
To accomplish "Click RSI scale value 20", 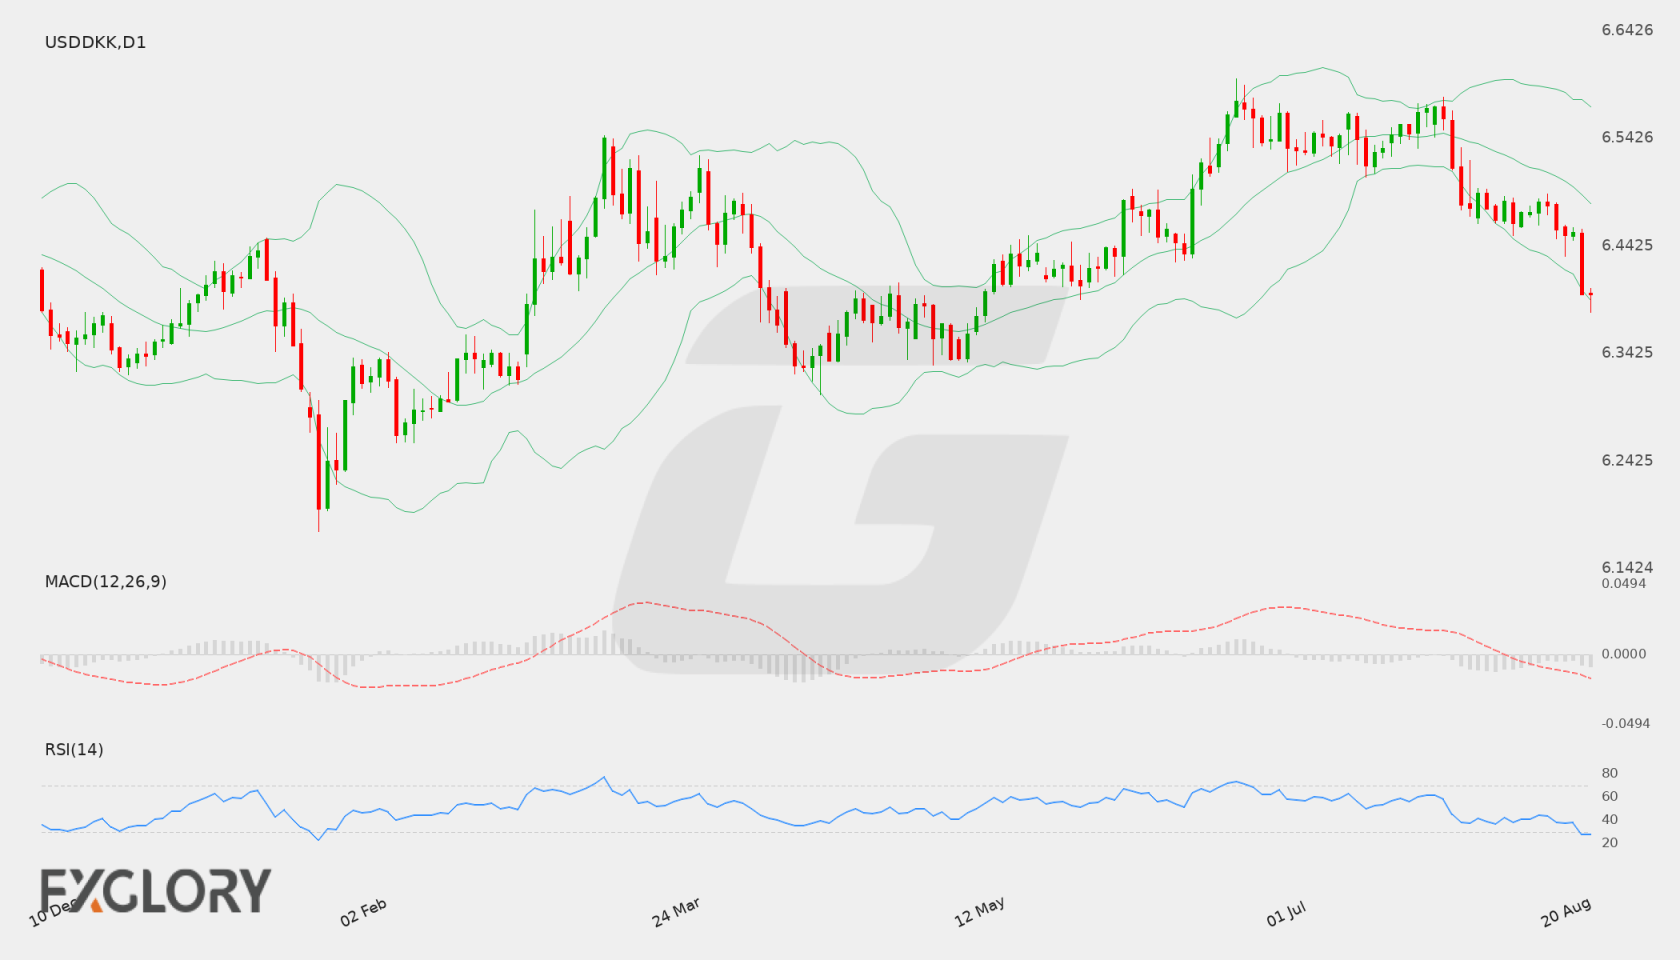I will [x=1610, y=842].
